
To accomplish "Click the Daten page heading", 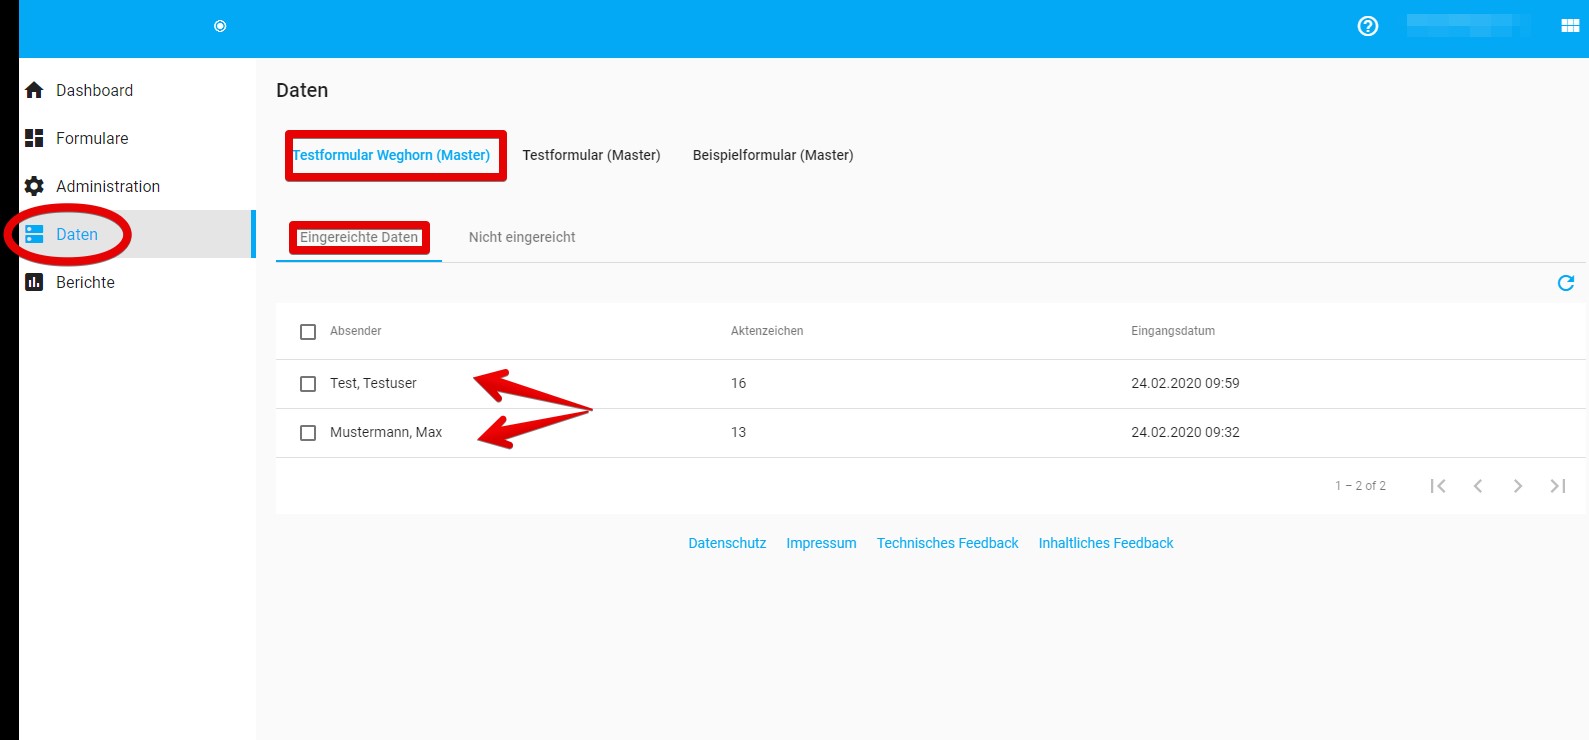I will click(x=302, y=90).
